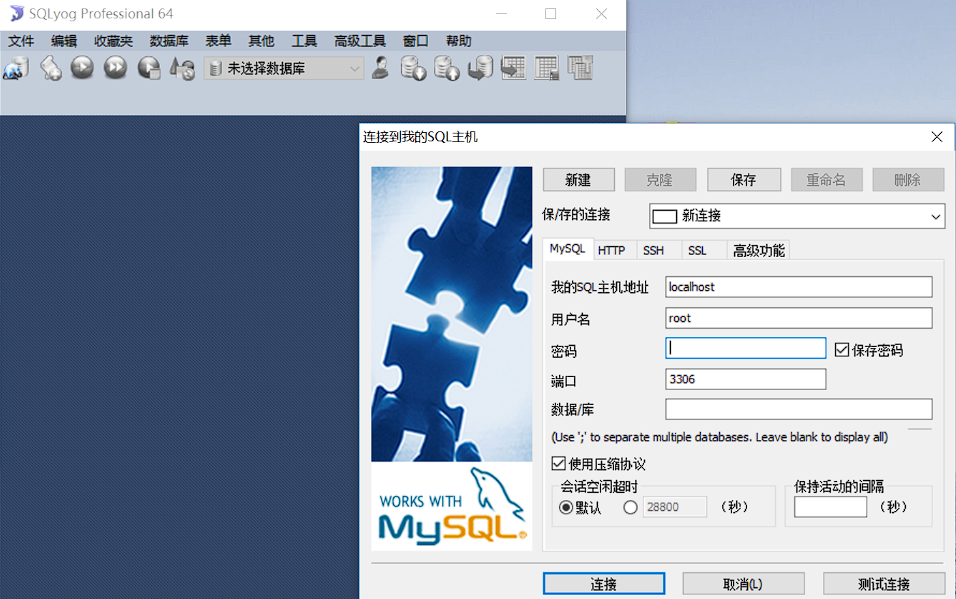Open the 帮助 menu
This screenshot has width=956, height=599.
pyautogui.click(x=458, y=41)
